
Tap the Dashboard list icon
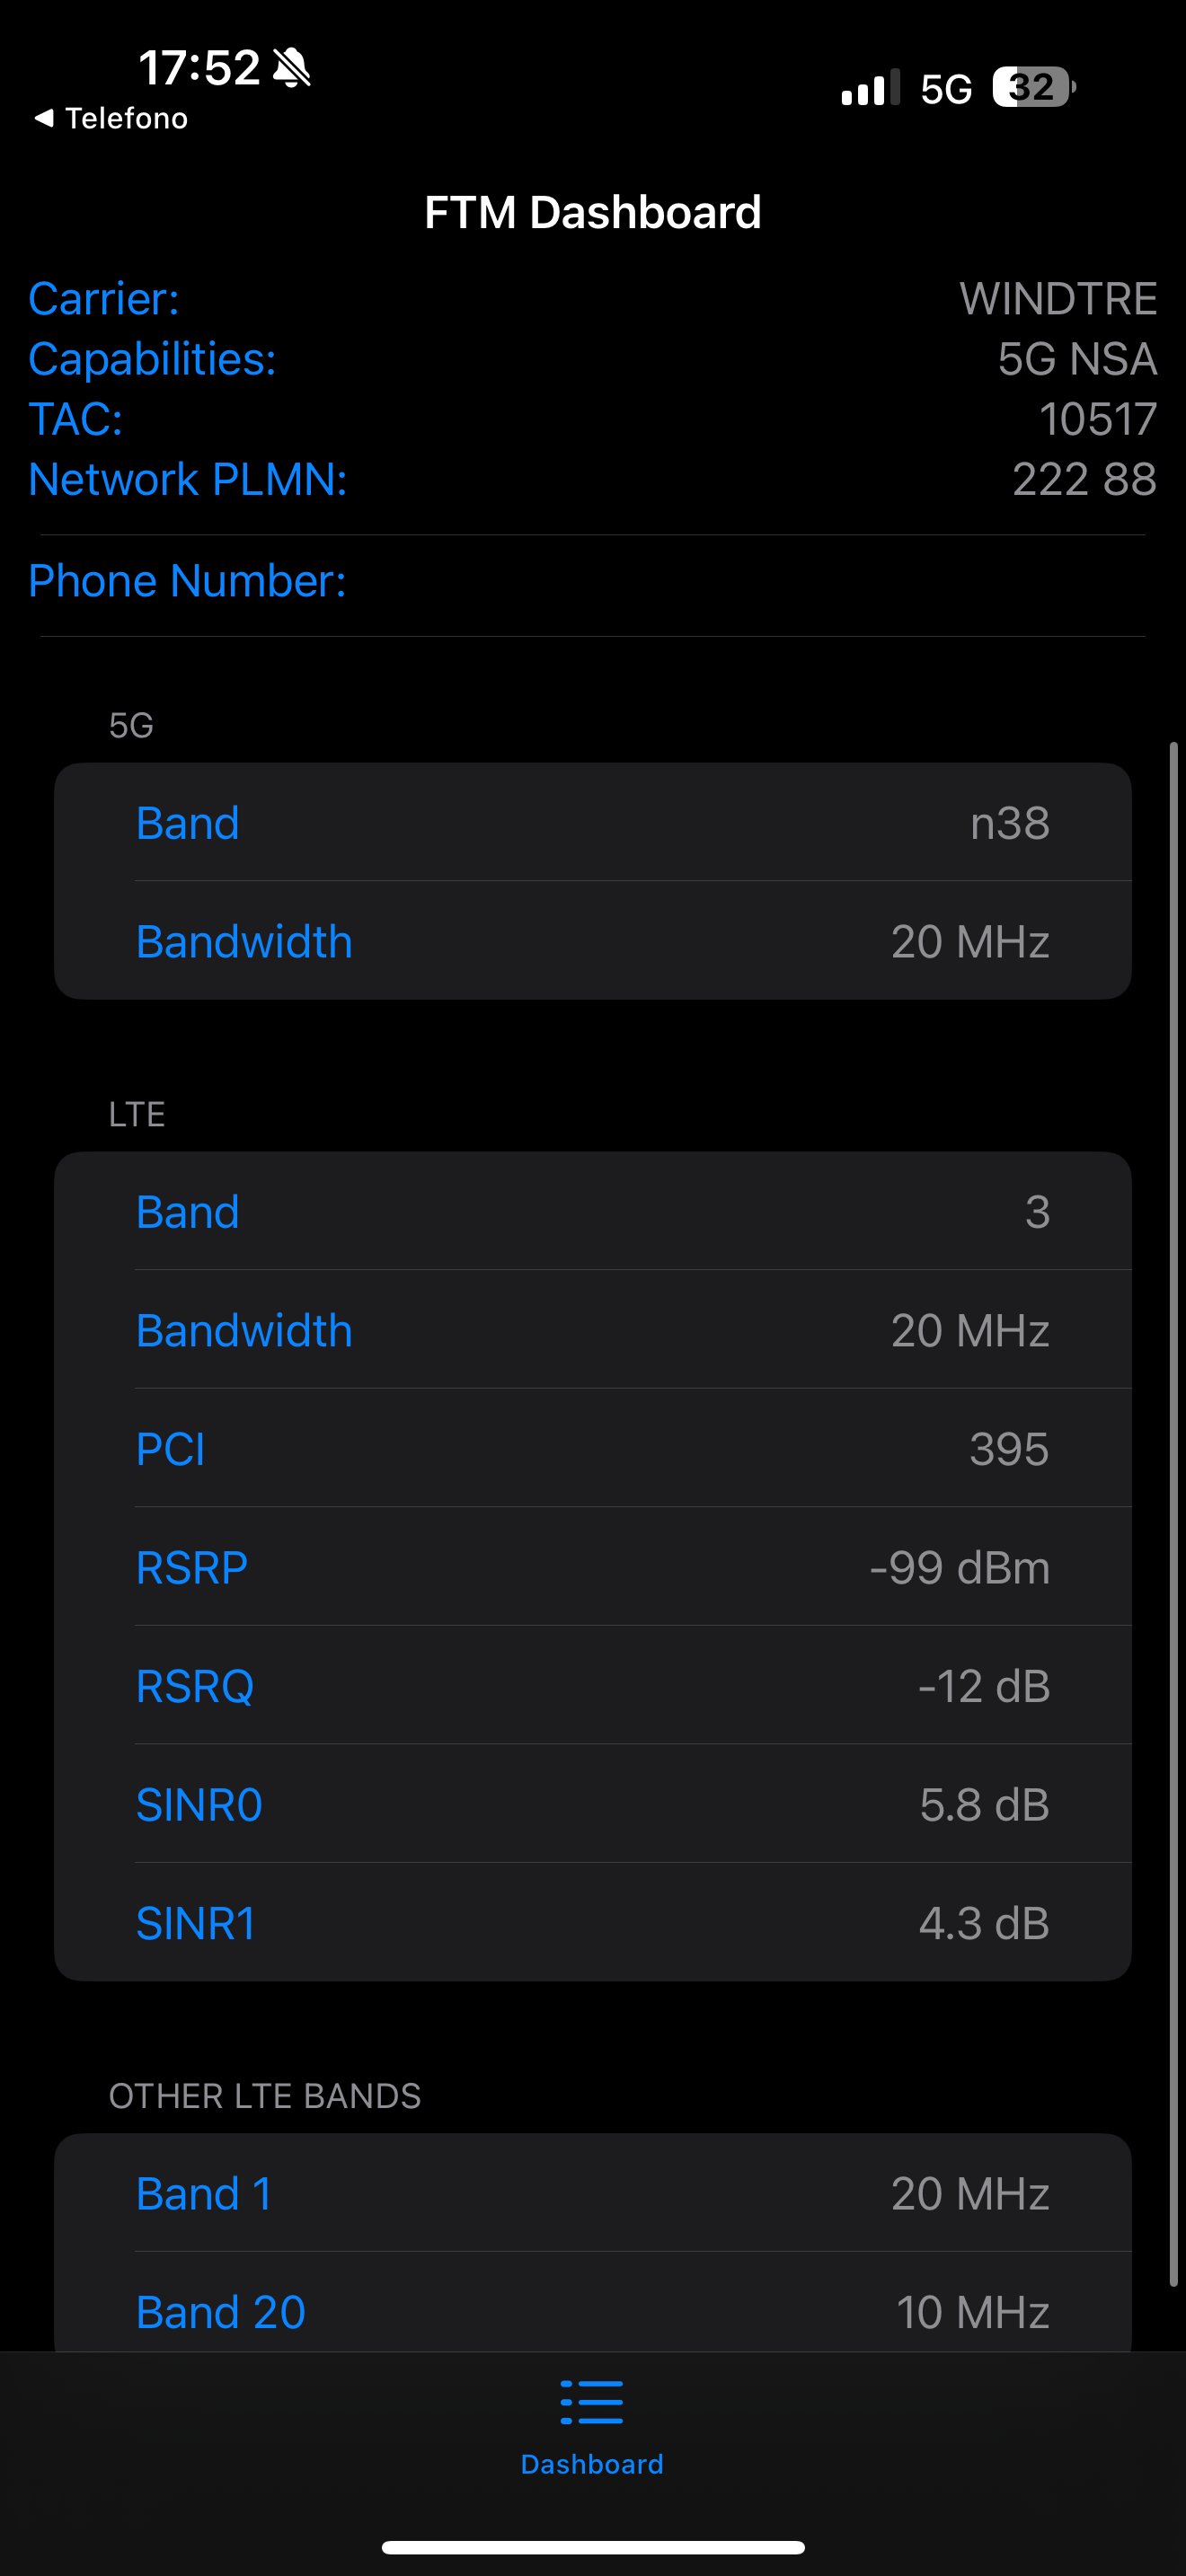coord(592,2402)
